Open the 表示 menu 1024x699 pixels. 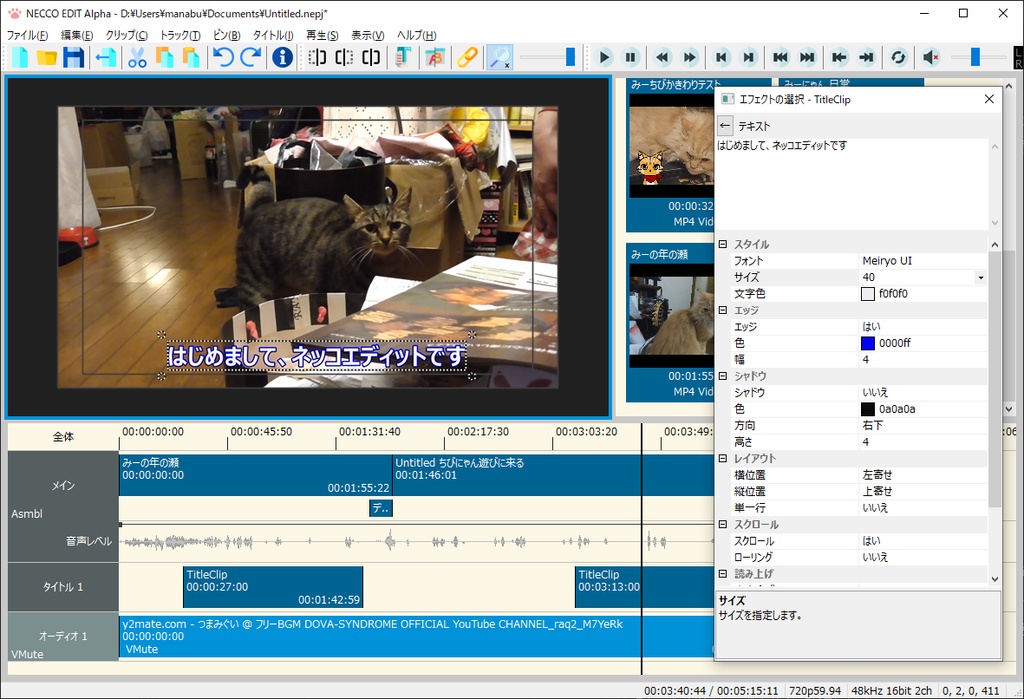click(368, 35)
